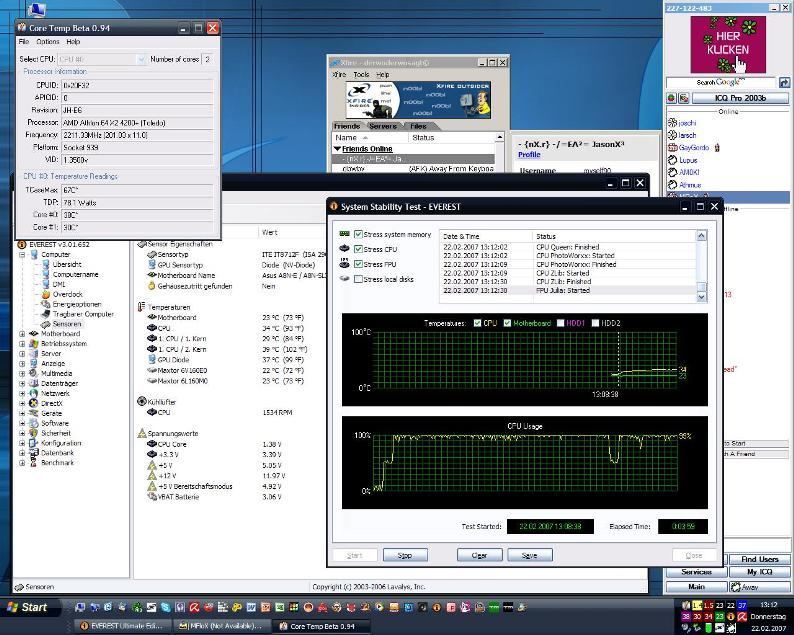Open EVEREST Ultimate Edition taskbar button
This screenshot has width=794, height=635.
click(123, 626)
